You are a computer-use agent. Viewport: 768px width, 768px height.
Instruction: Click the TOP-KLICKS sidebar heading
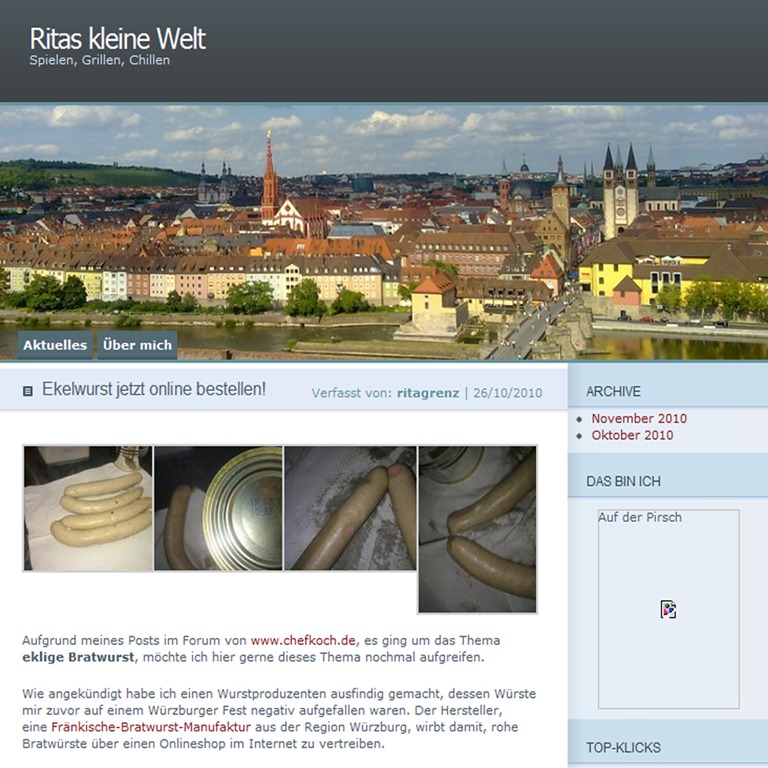point(623,747)
